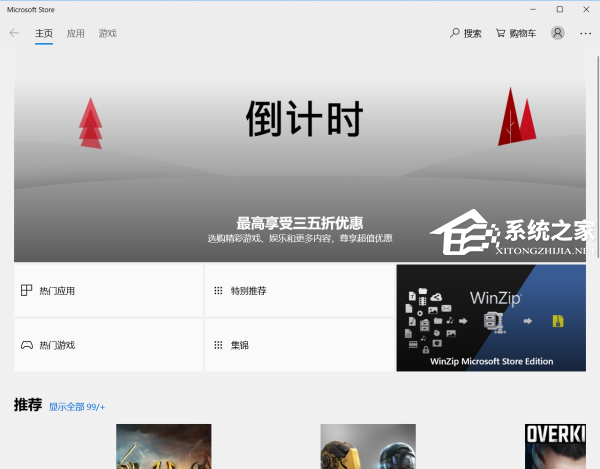The width and height of the screenshot is (600, 469).
Task: Open the robot helmet game thumbnail
Action: coord(368,446)
